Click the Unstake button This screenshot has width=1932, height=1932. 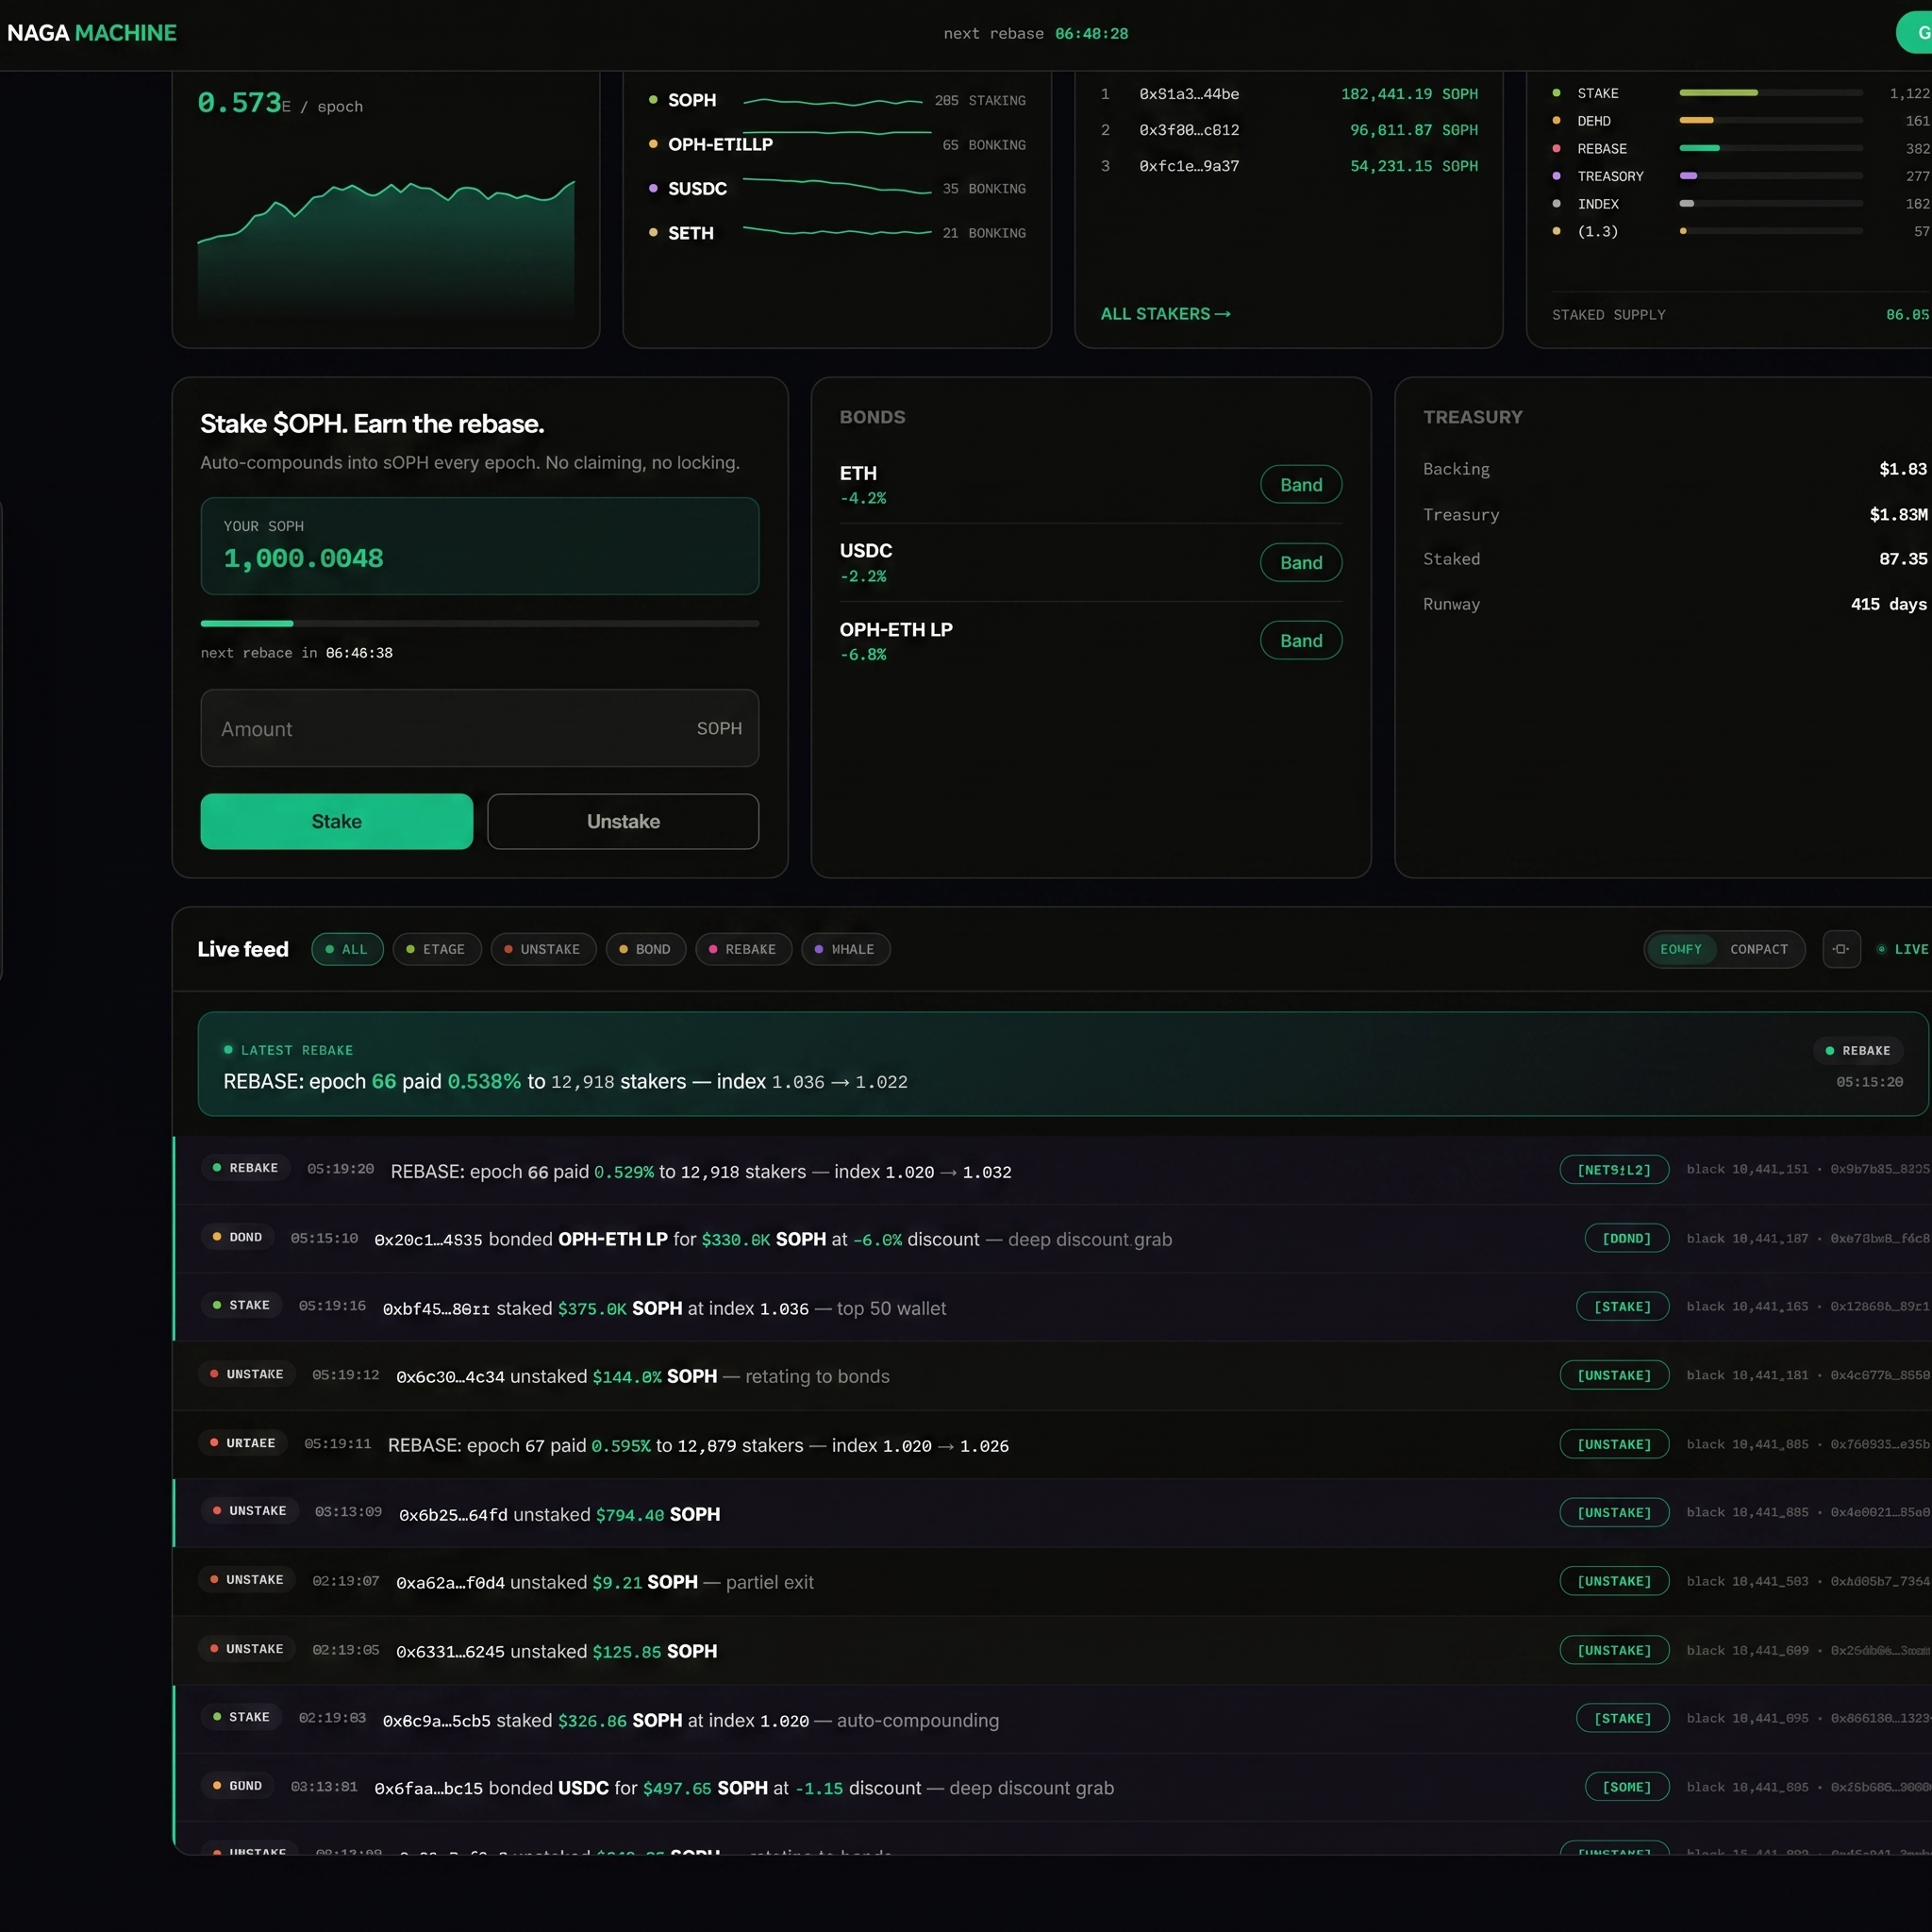tap(623, 821)
